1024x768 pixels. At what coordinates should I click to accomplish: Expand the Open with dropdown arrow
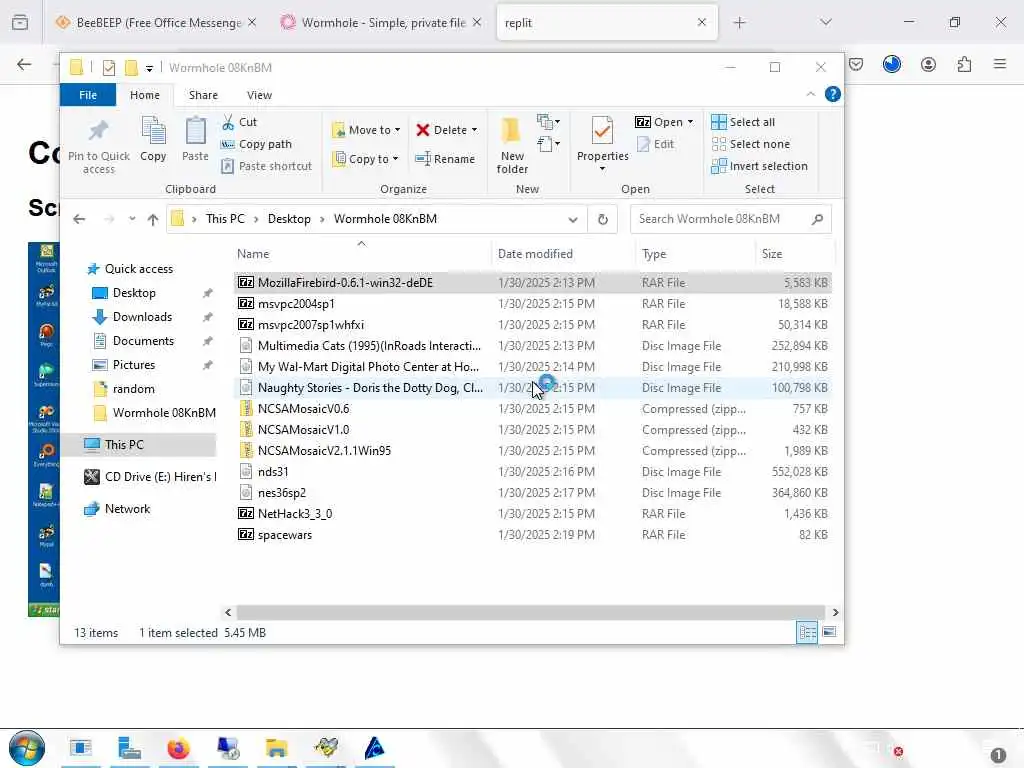click(x=690, y=122)
